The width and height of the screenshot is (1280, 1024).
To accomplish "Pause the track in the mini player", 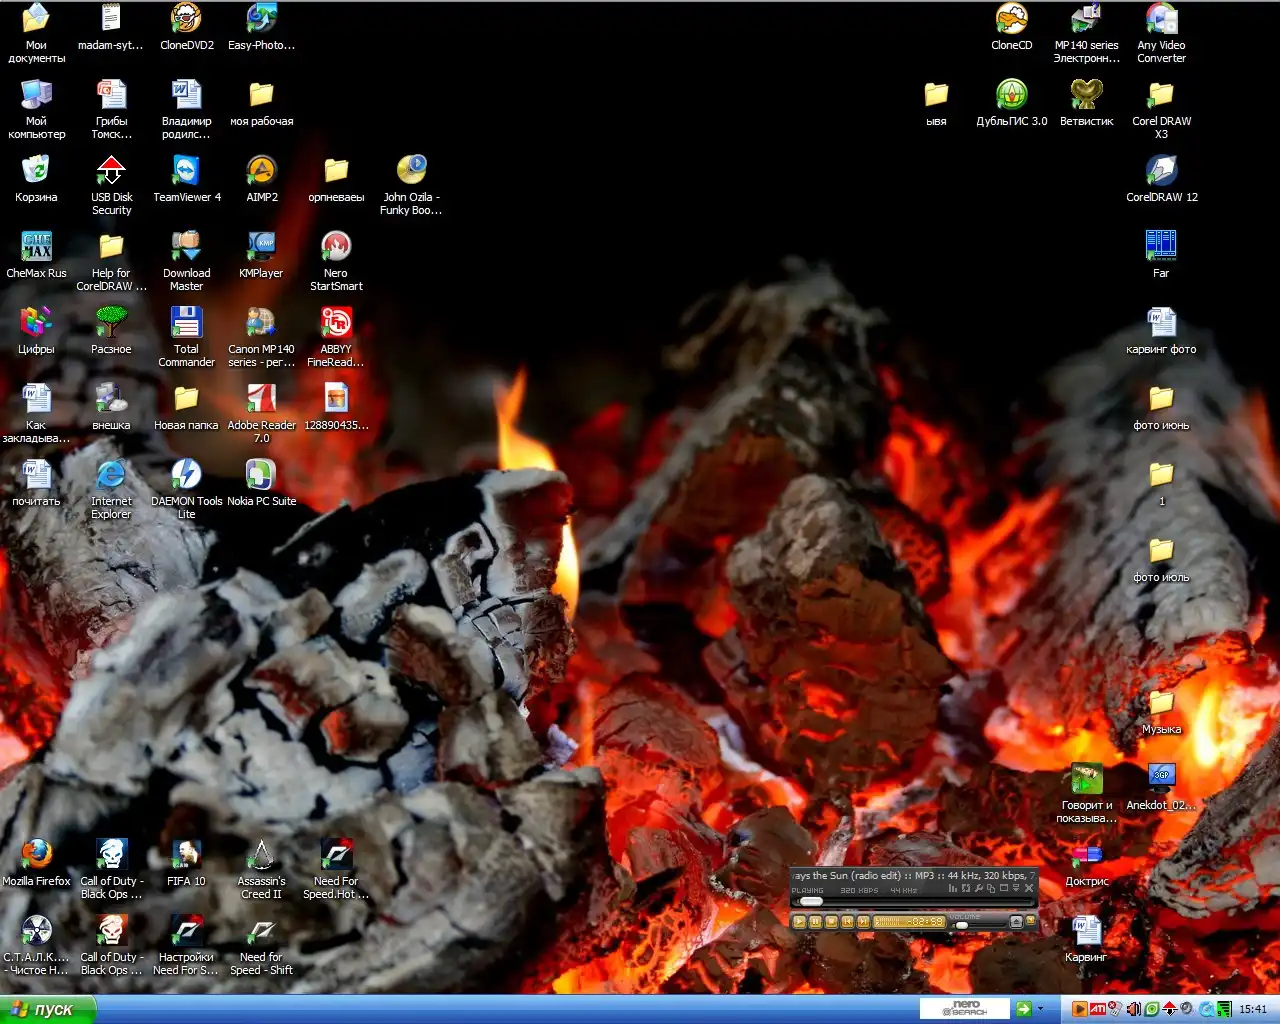I will pyautogui.click(x=815, y=921).
